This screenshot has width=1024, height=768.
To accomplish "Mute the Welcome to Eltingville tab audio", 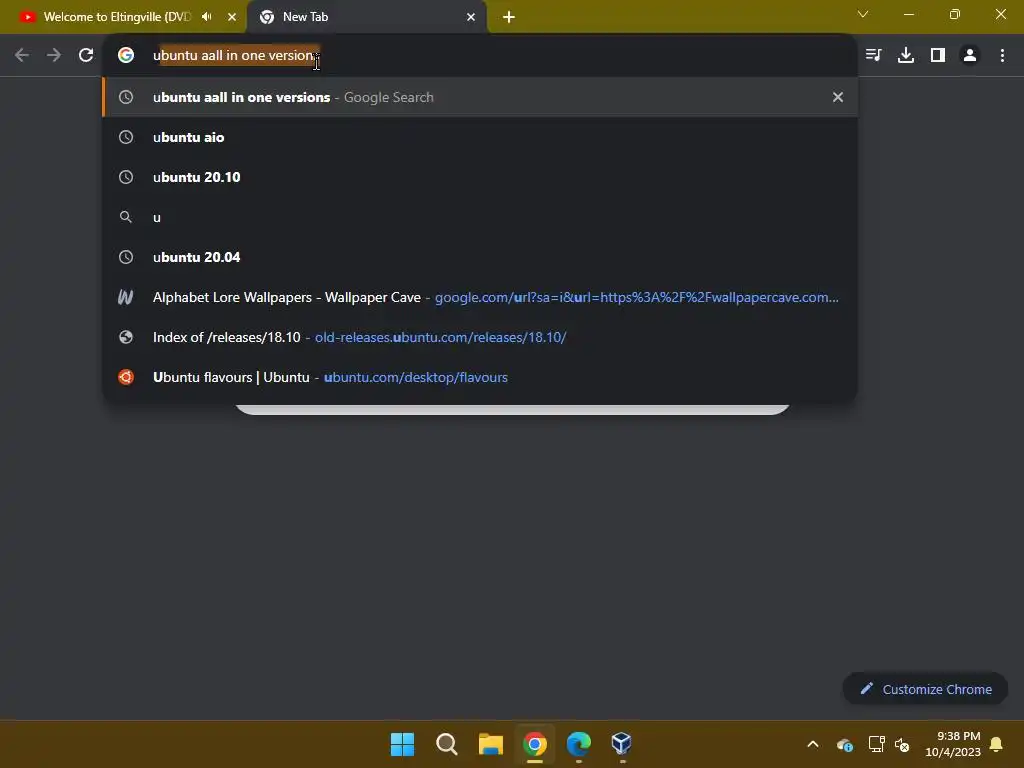I will [x=207, y=16].
